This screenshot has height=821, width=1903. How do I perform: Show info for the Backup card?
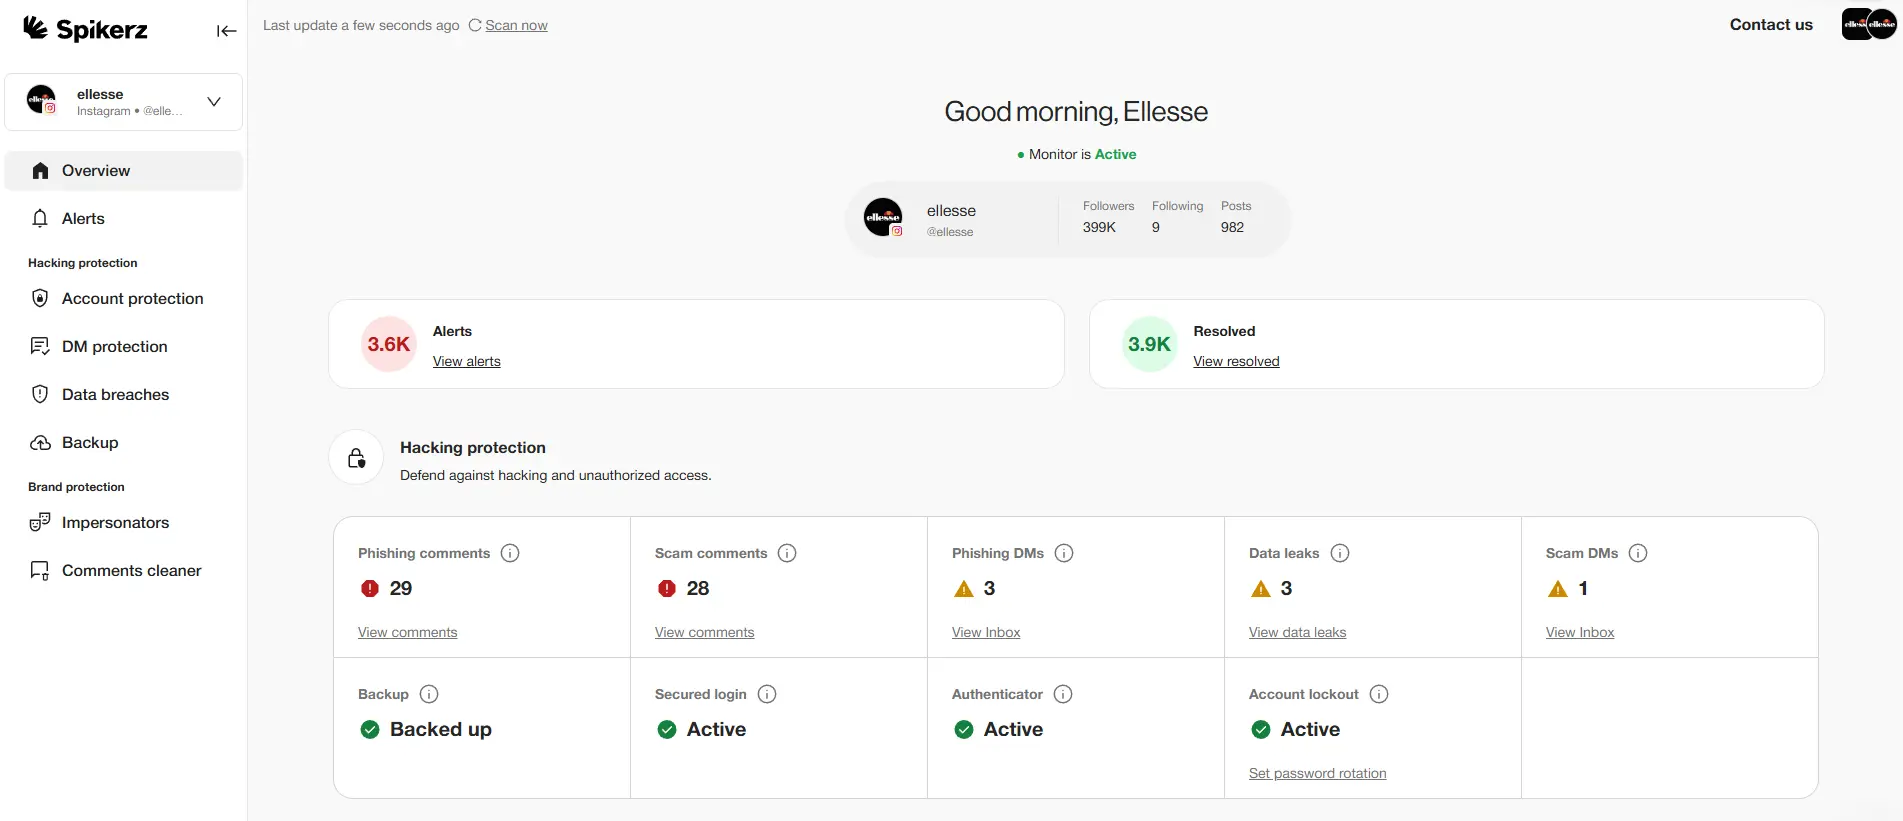(429, 694)
